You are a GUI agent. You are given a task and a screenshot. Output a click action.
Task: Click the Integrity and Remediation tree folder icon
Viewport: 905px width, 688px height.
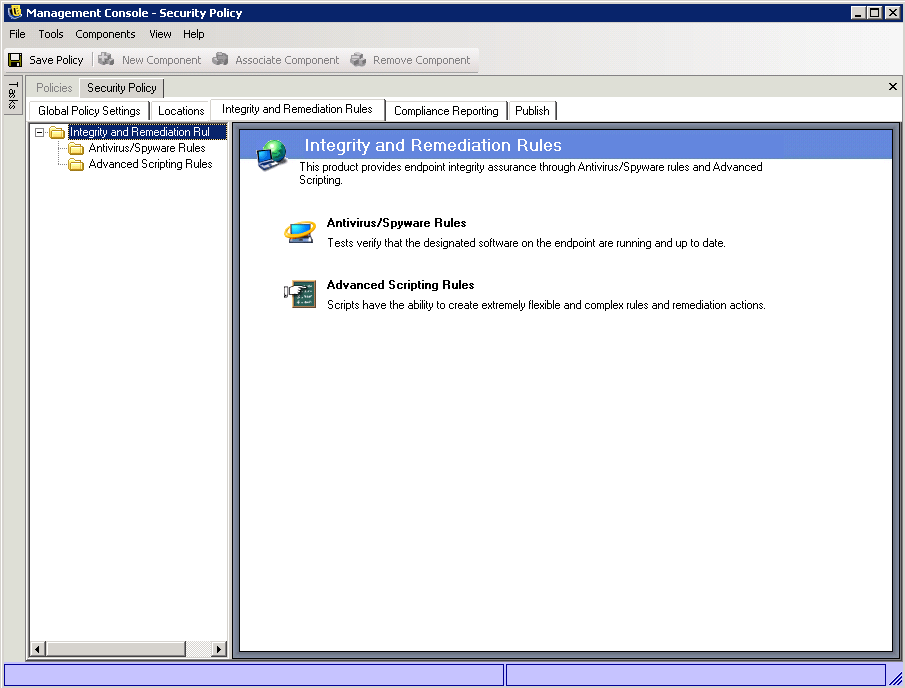tap(57, 132)
